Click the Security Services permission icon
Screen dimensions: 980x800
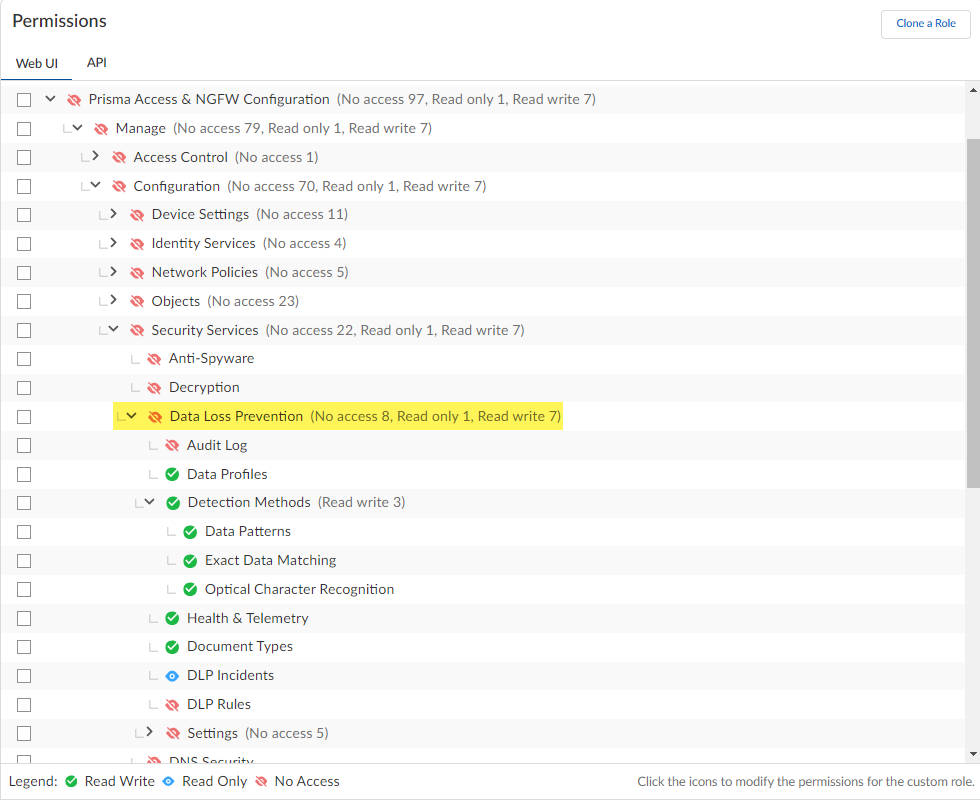[x=137, y=330]
